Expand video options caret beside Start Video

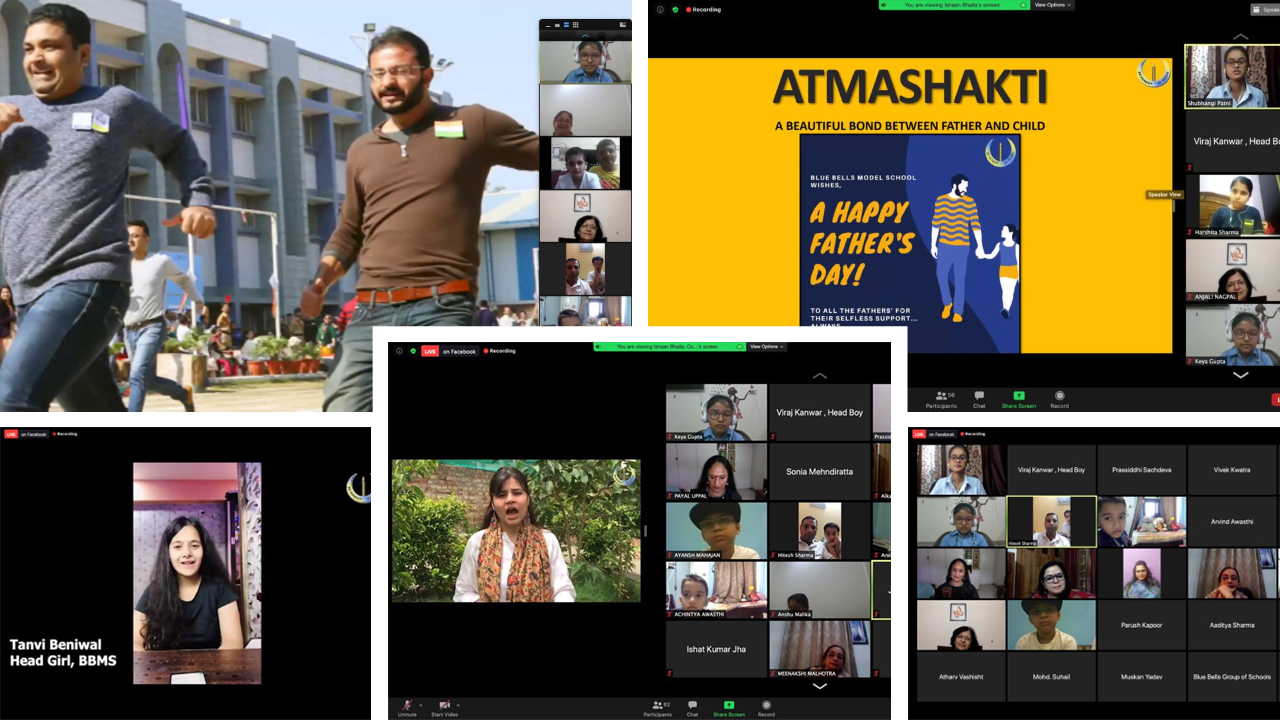coord(458,705)
